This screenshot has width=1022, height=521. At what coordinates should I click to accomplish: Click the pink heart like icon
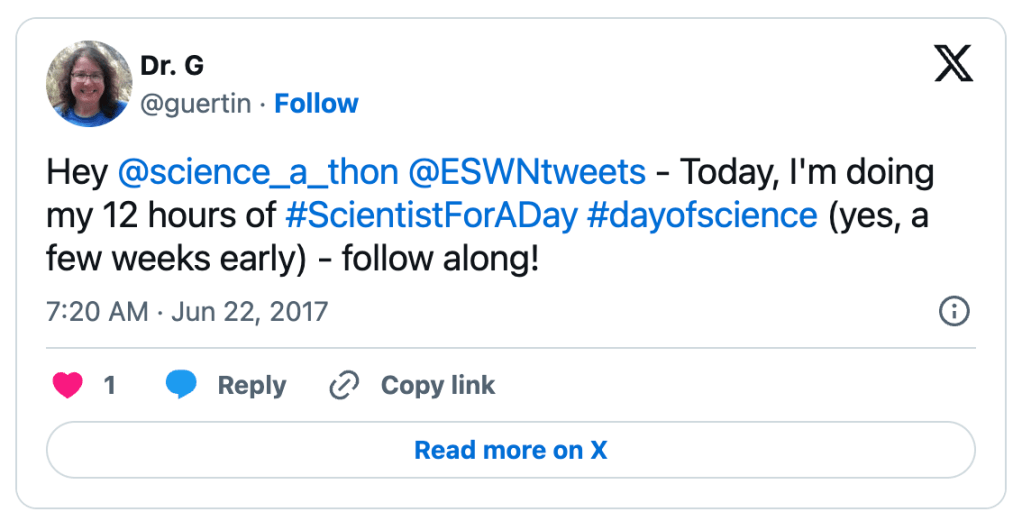(x=68, y=385)
